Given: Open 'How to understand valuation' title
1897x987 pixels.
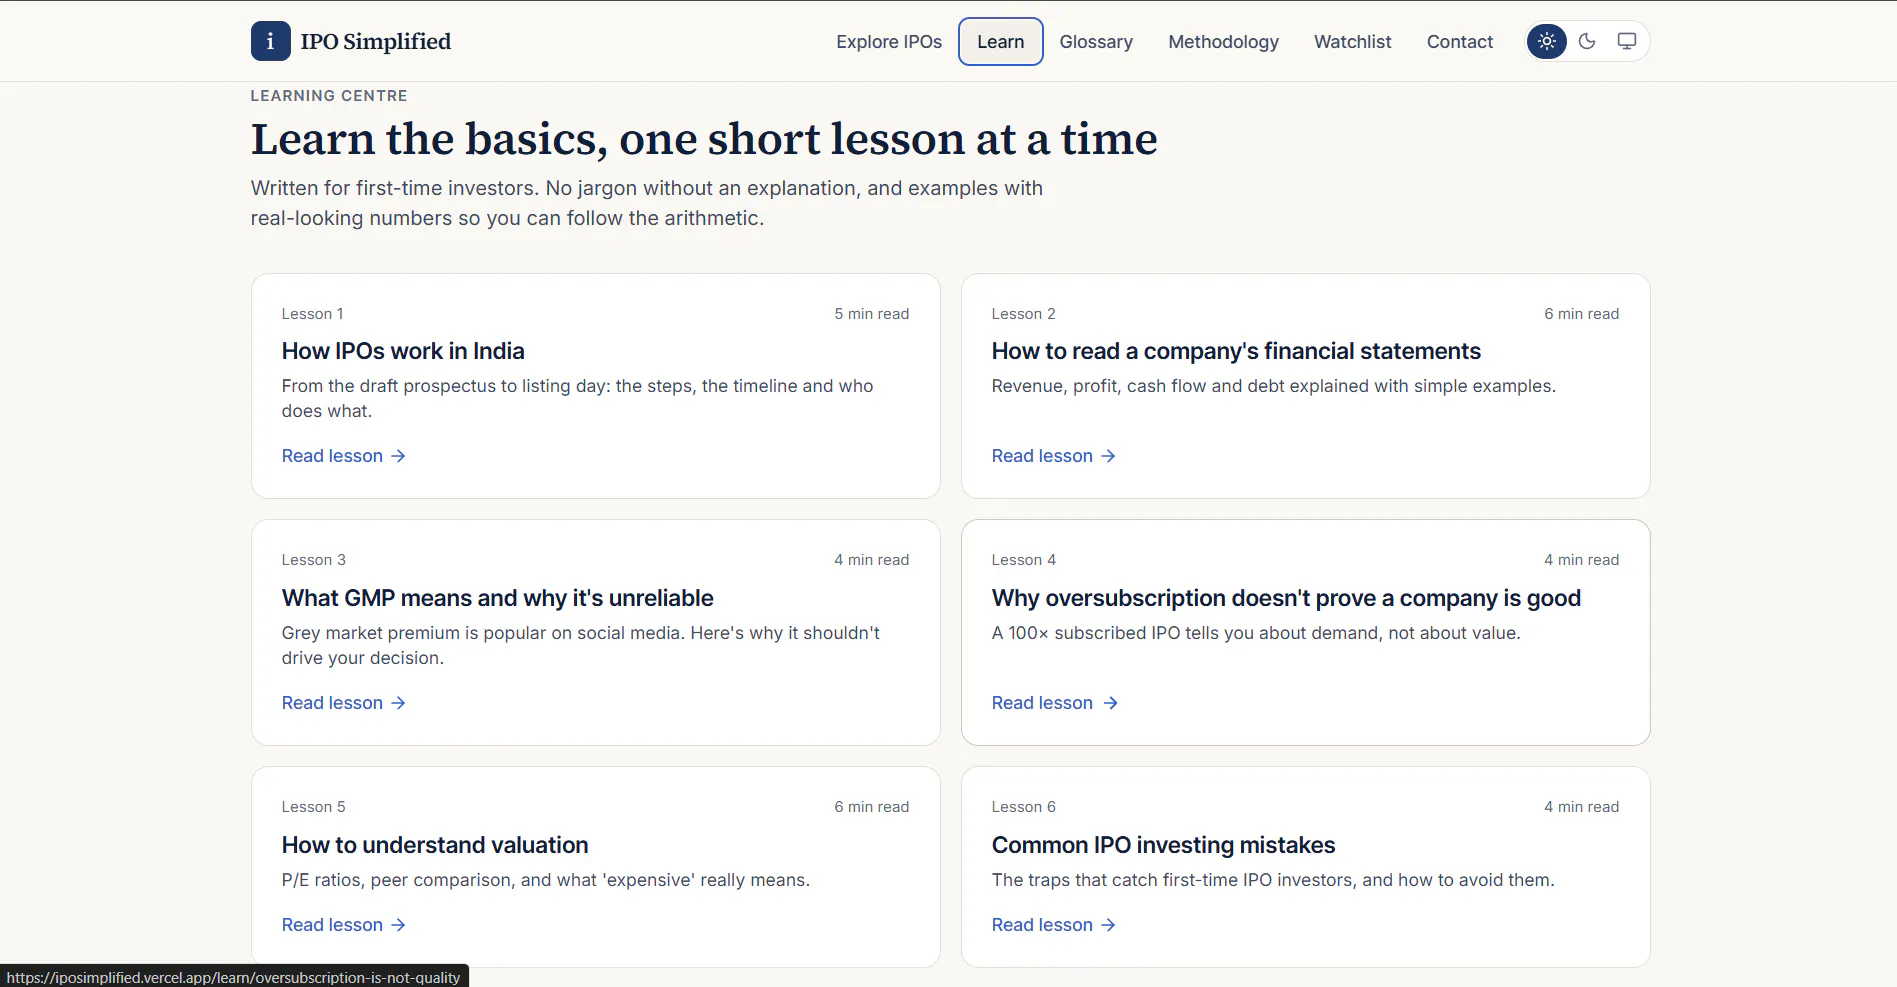Looking at the screenshot, I should click(x=435, y=845).
